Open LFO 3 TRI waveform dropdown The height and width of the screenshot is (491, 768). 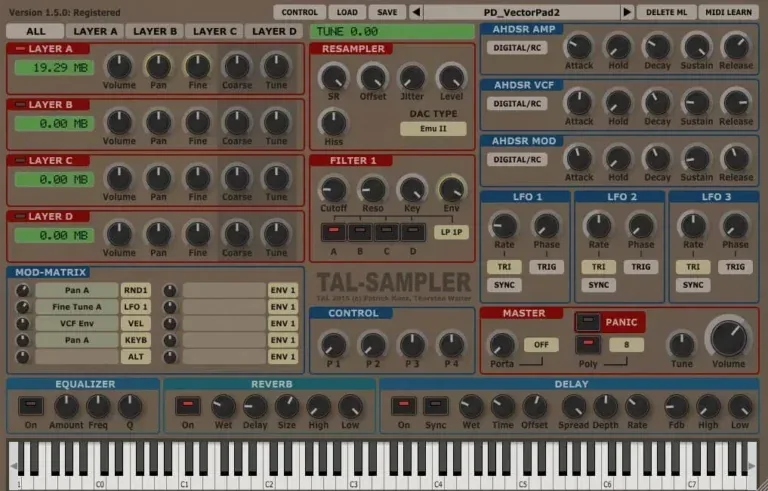coord(693,267)
